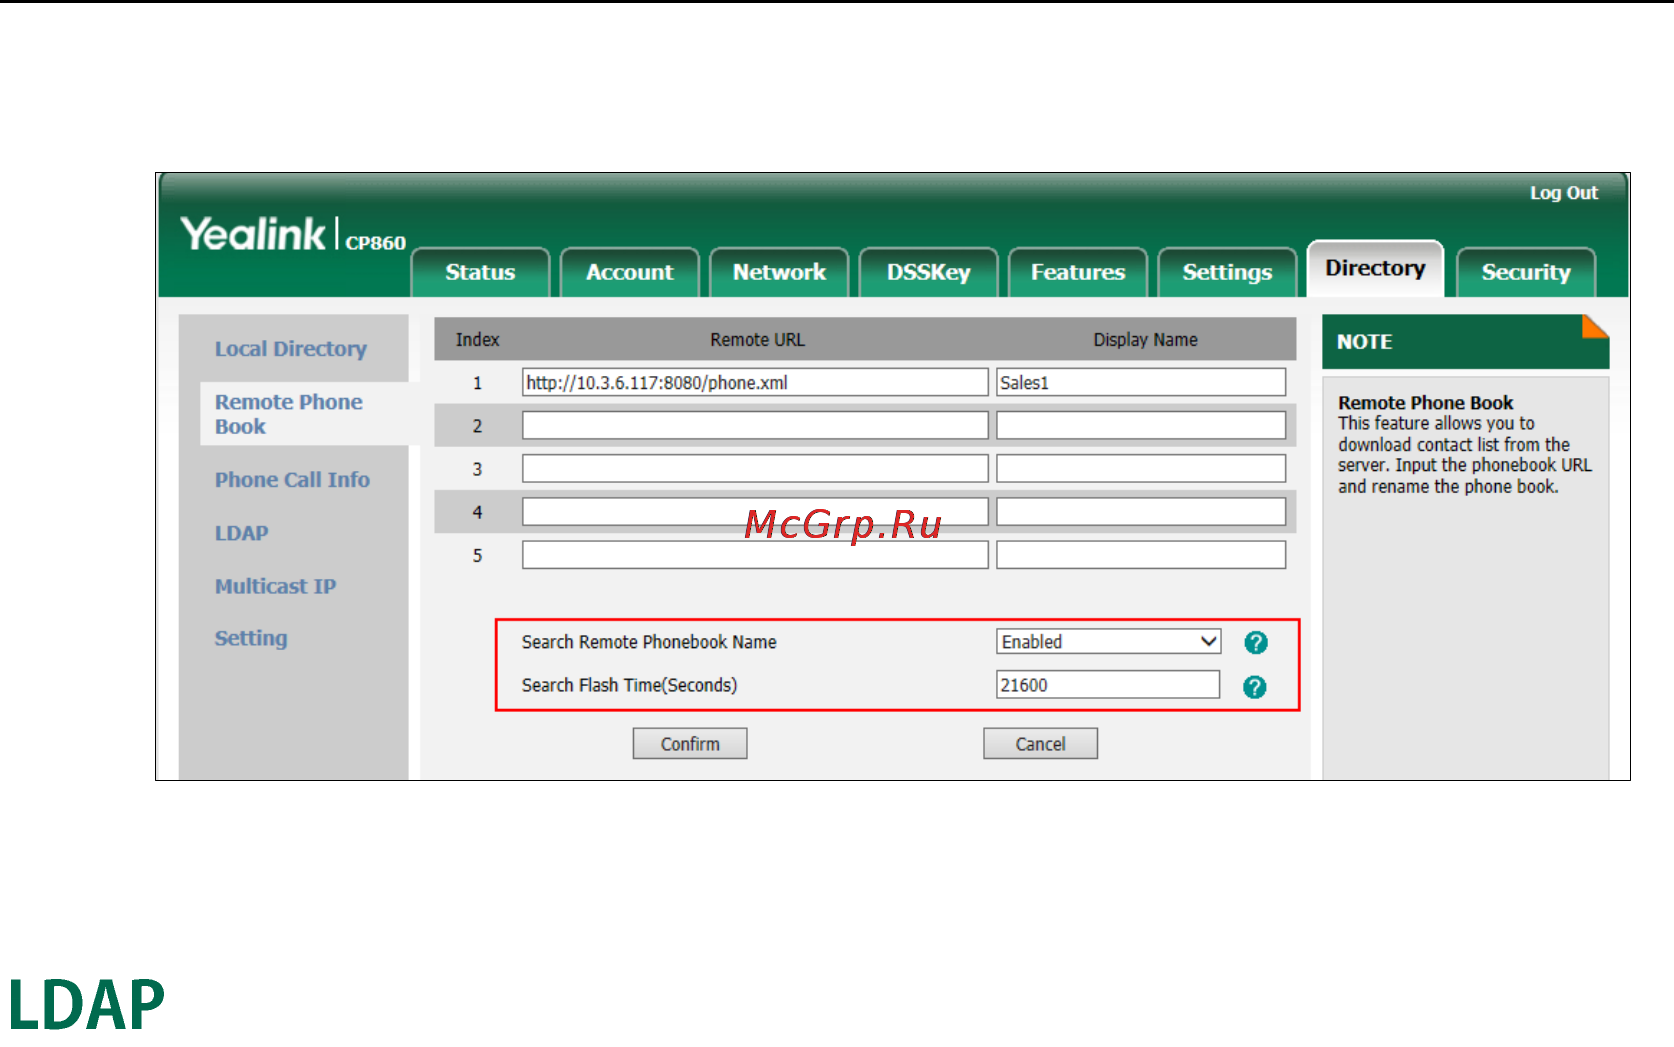Click the Log Out link
Viewport: 1674px width, 1047px height.
(1564, 193)
